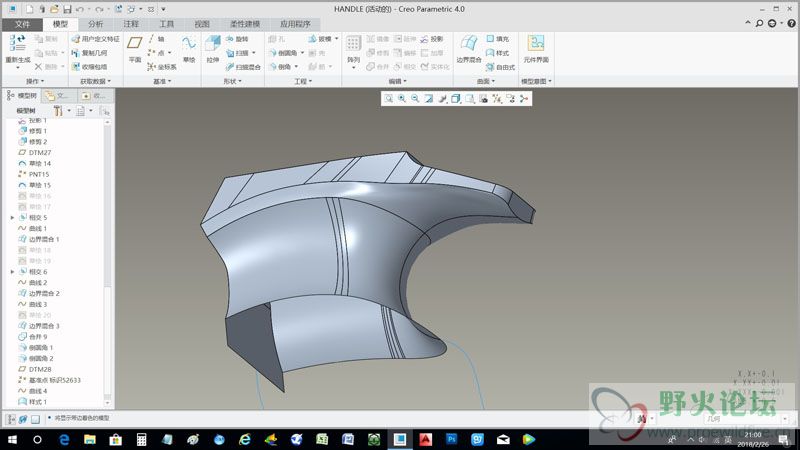This screenshot has height=450, width=800.
Task: Open the 形状 group dropdown
Action: [x=233, y=81]
